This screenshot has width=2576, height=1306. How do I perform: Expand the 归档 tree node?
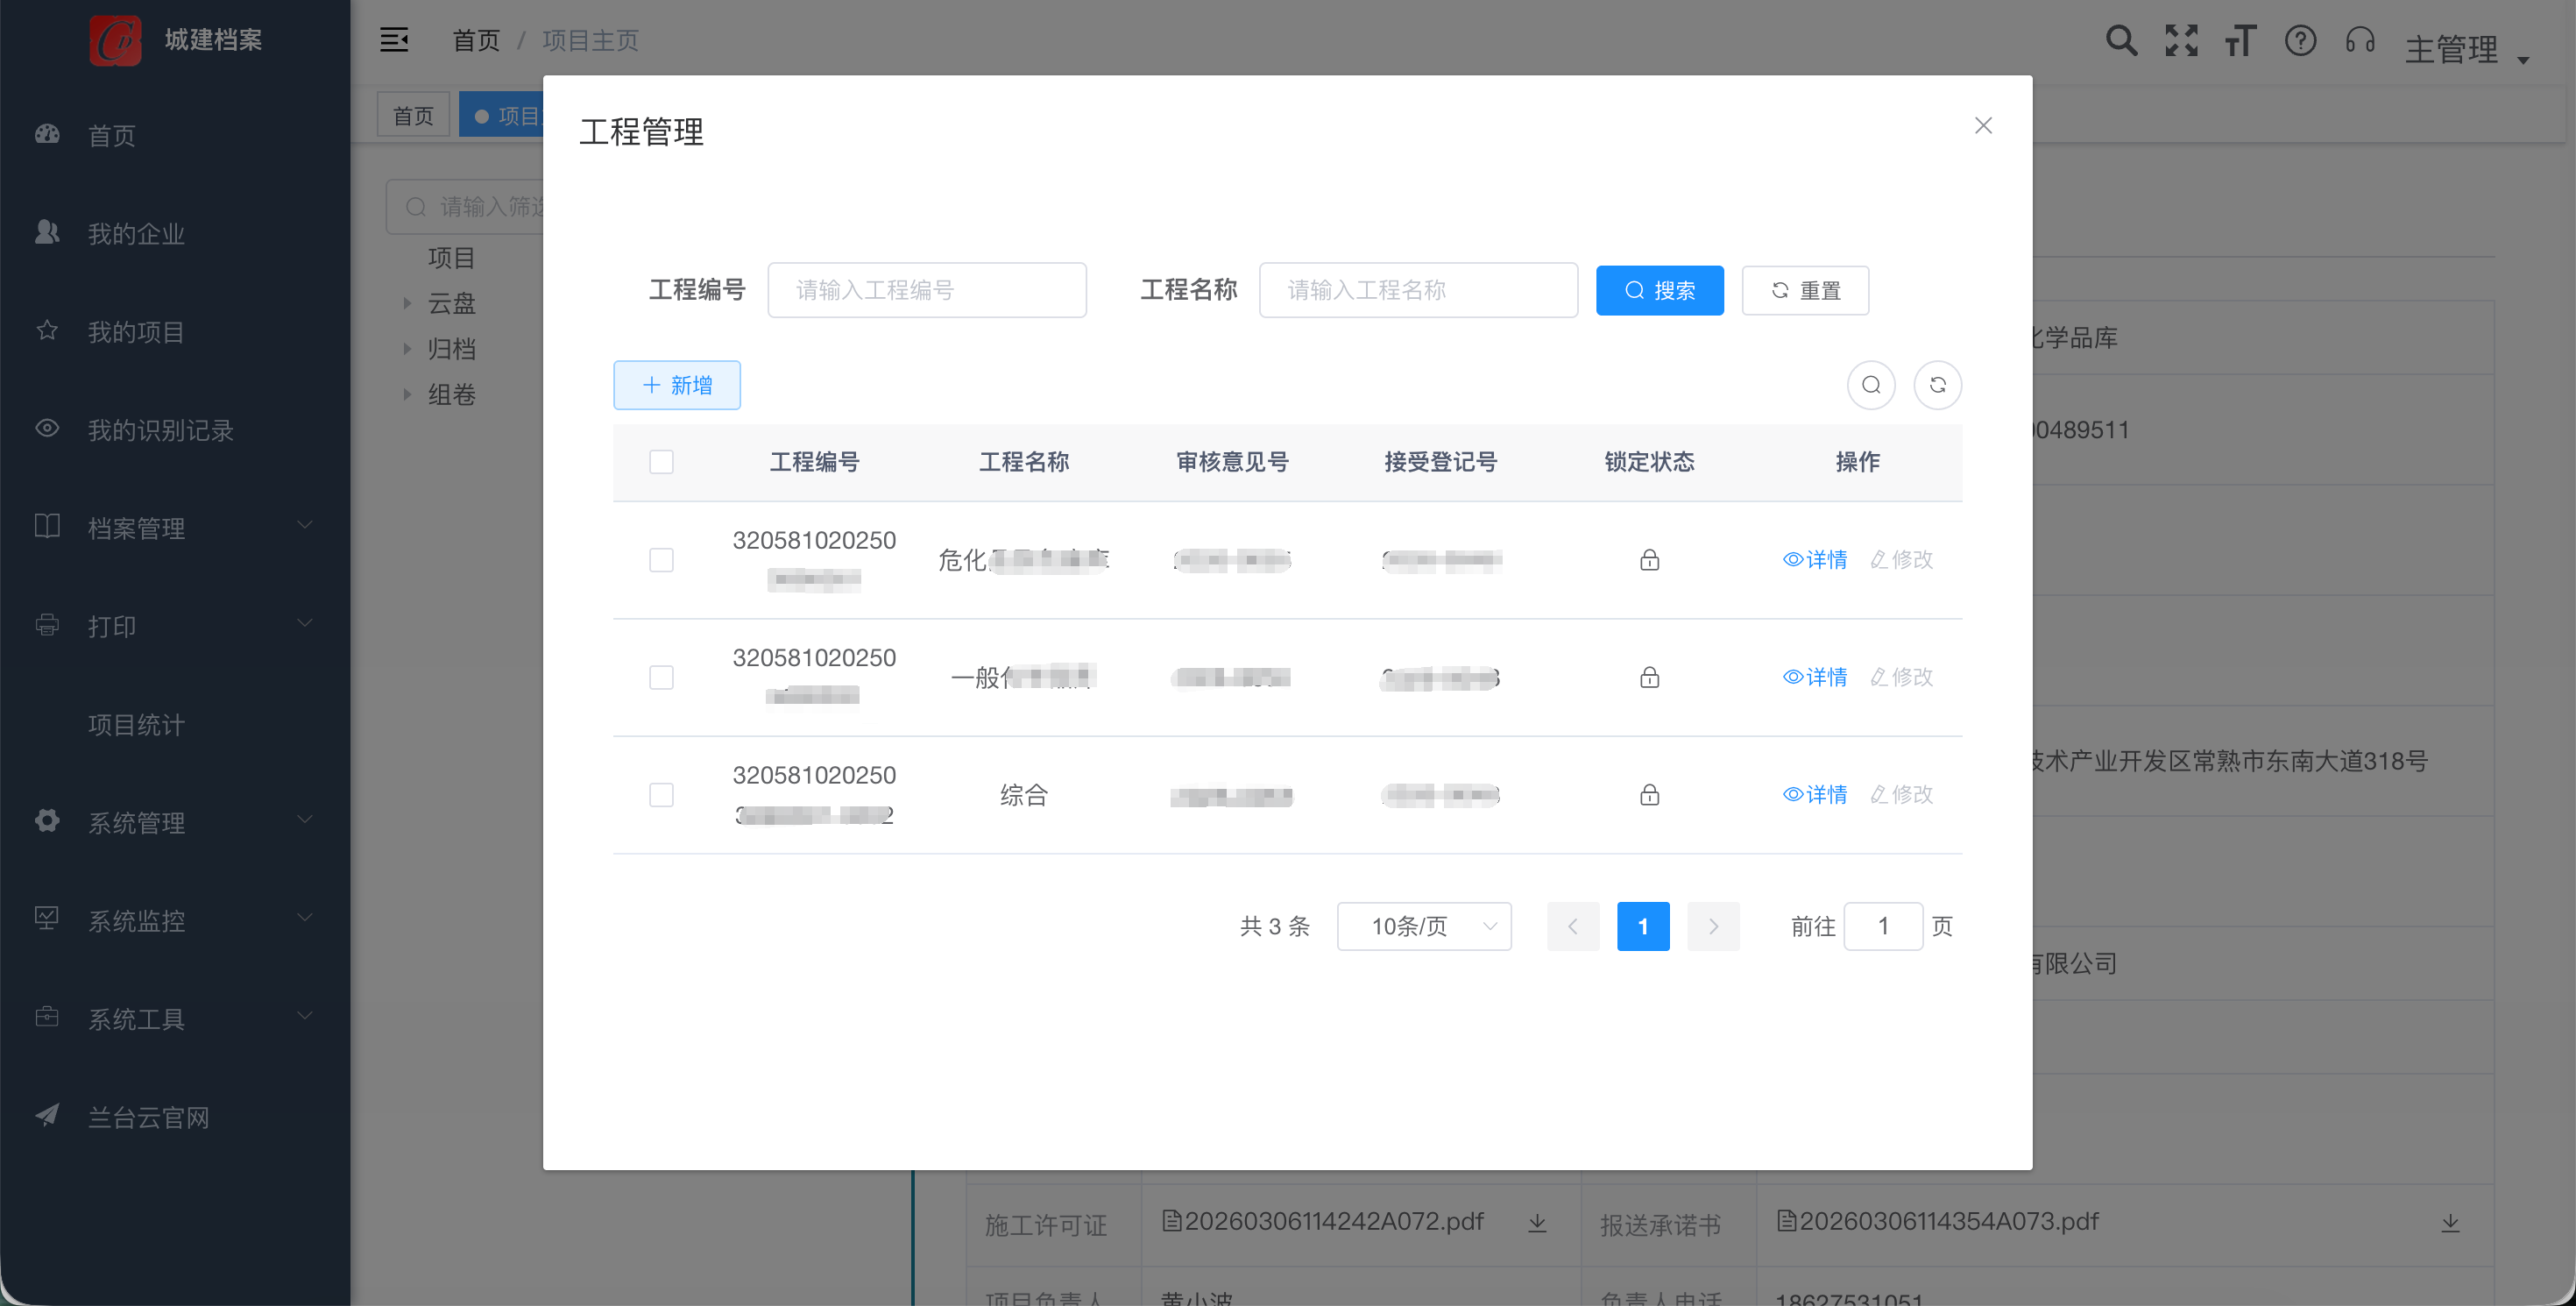[x=407, y=349]
